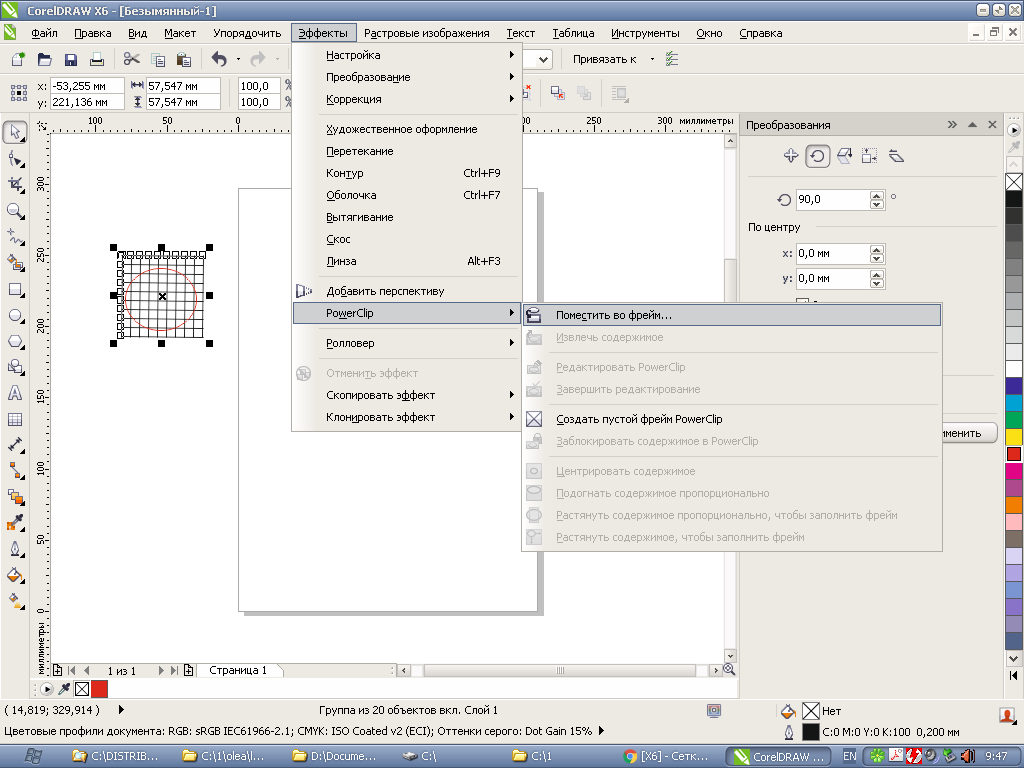The image size is (1024, 768).
Task: Edit the rotation angle field
Action: tap(833, 200)
